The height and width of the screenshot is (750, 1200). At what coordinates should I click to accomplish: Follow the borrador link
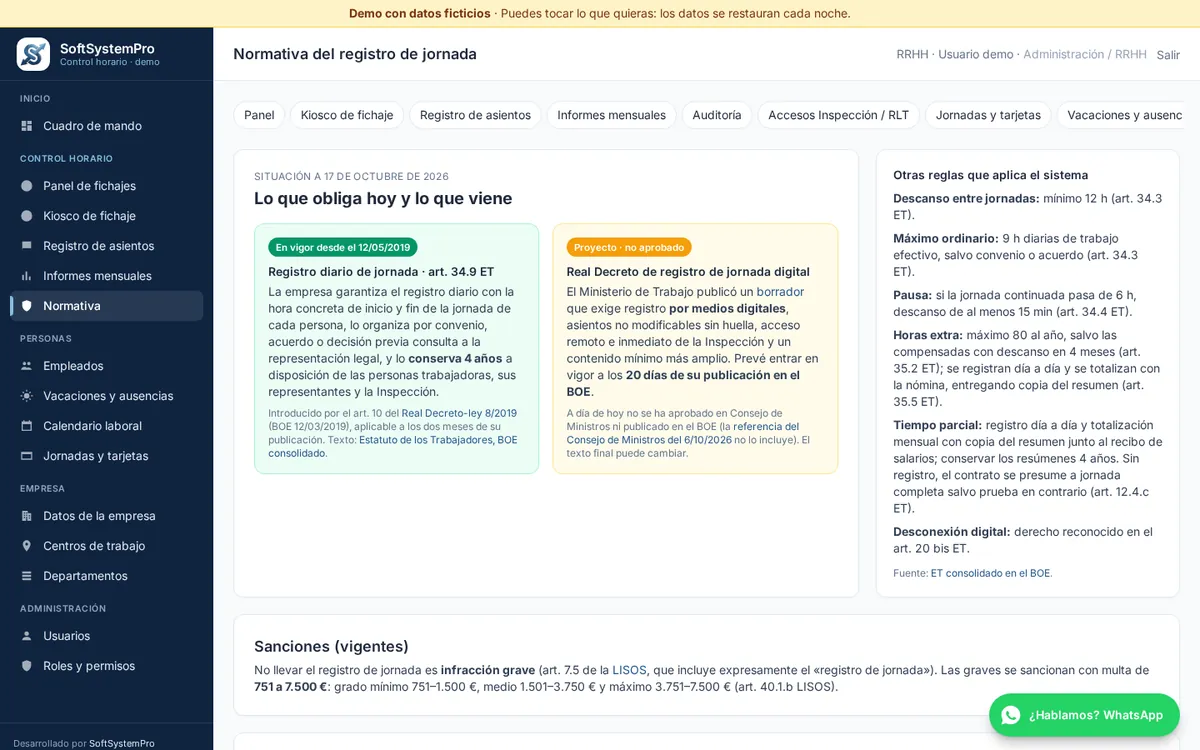click(x=780, y=292)
